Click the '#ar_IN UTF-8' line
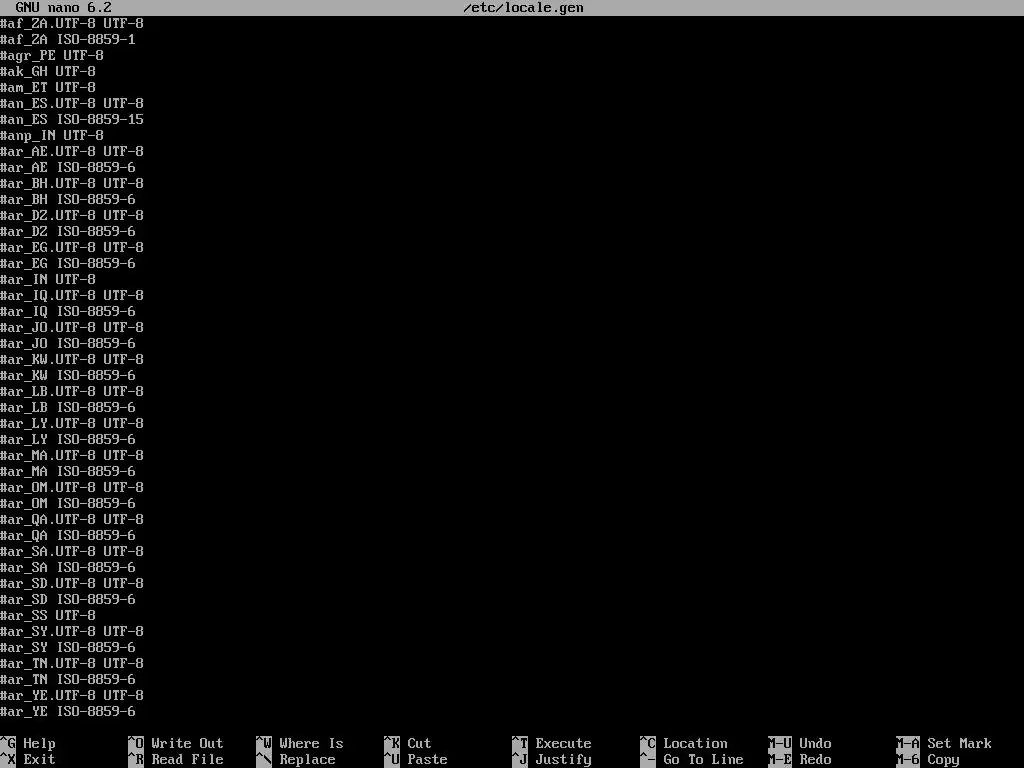This screenshot has height=768, width=1024. click(x=48, y=280)
